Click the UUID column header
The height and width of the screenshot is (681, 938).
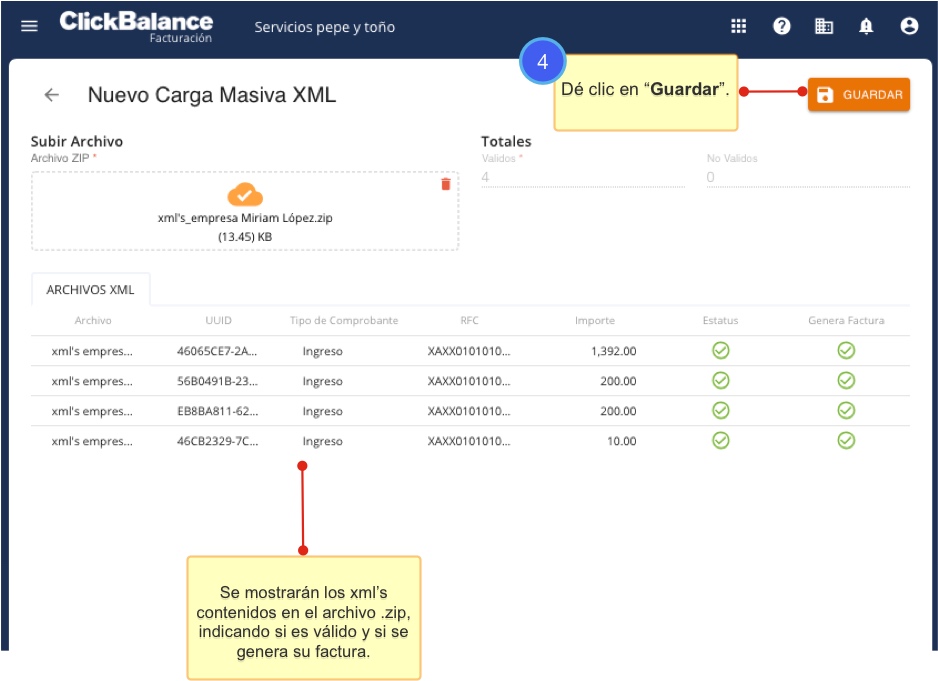coord(218,321)
